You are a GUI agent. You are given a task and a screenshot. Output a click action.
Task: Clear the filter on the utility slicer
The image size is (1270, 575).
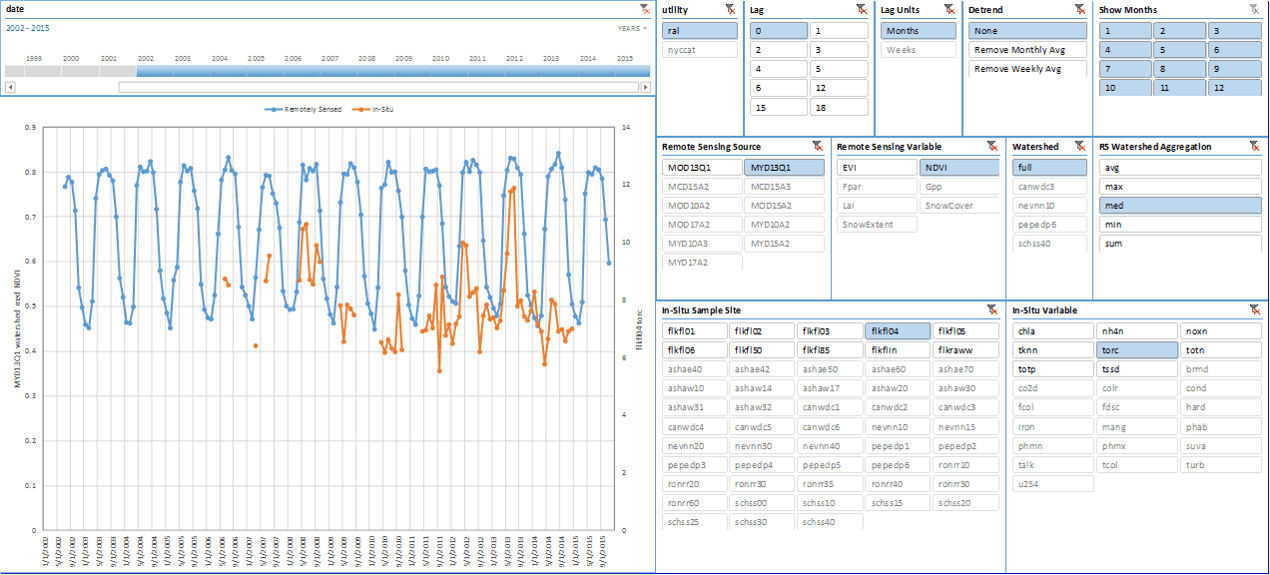[x=730, y=9]
